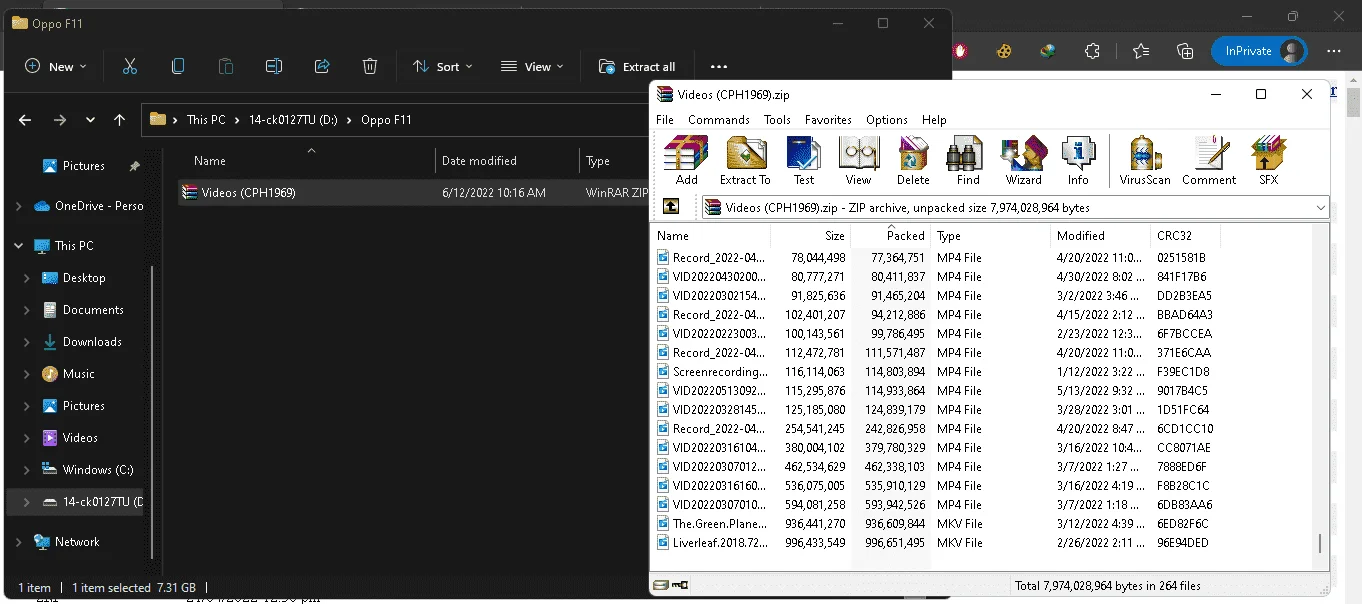Click the Rename icon in Explorer
1362x604 pixels.
(x=274, y=66)
